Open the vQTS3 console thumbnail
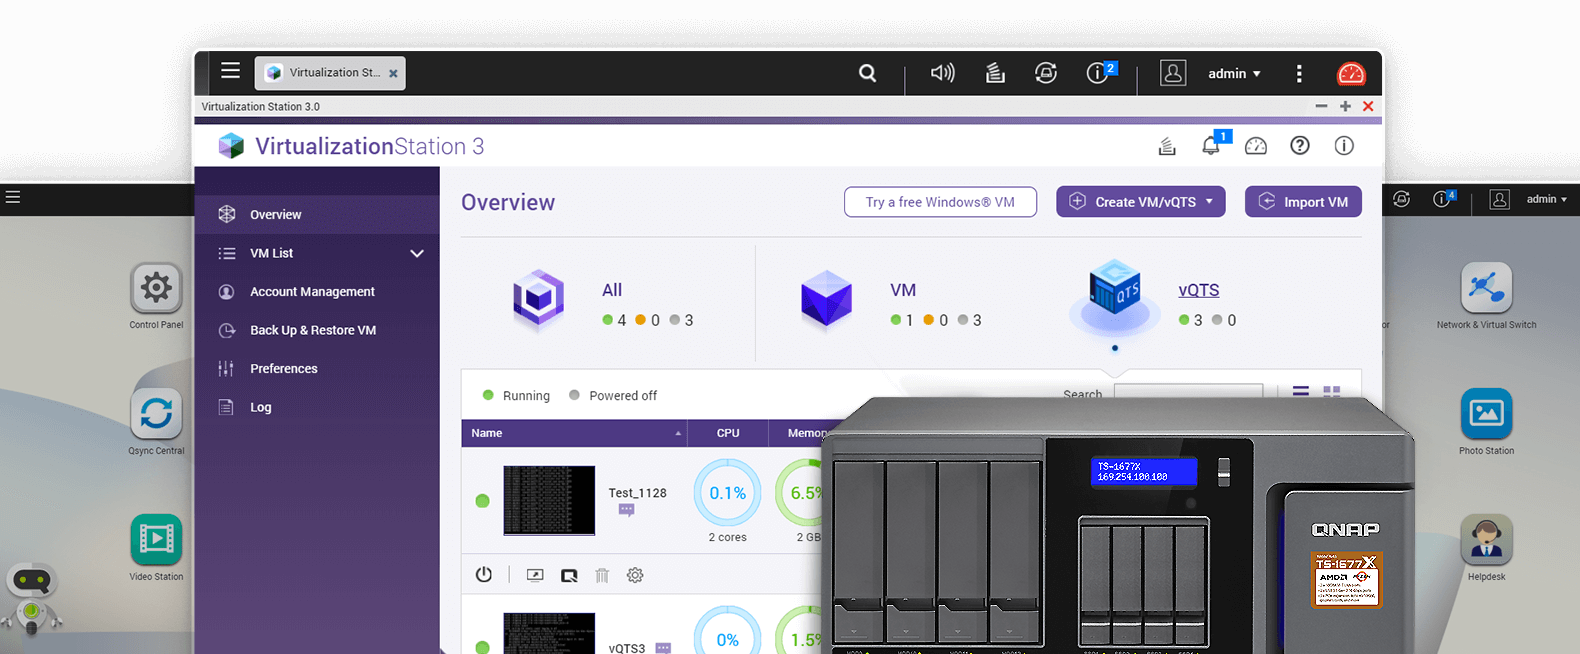 coord(549,634)
